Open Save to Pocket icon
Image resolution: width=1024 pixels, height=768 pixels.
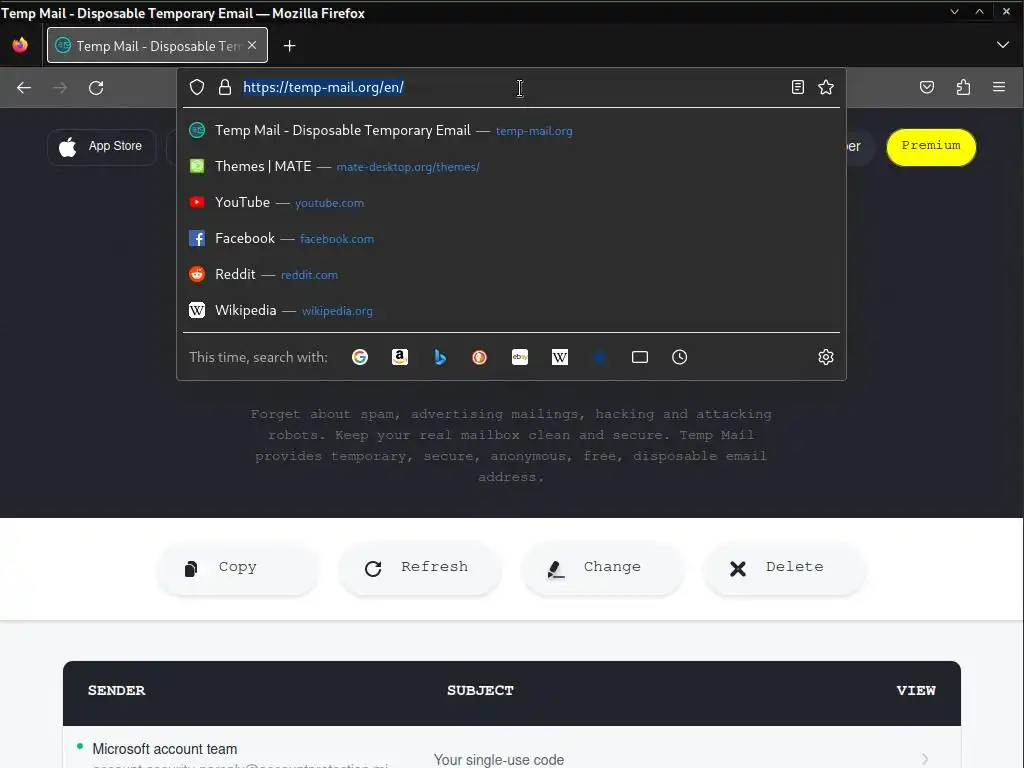(927, 88)
